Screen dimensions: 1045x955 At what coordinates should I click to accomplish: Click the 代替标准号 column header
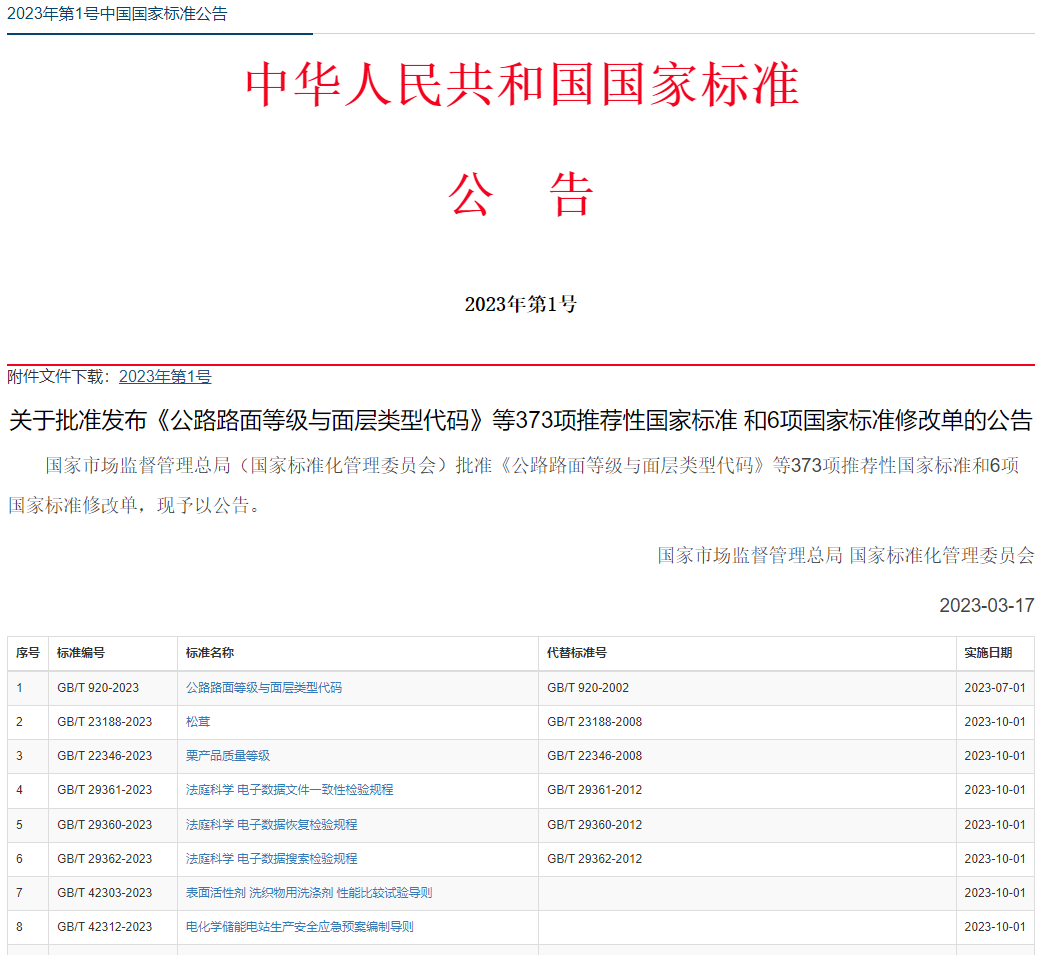pos(577,653)
